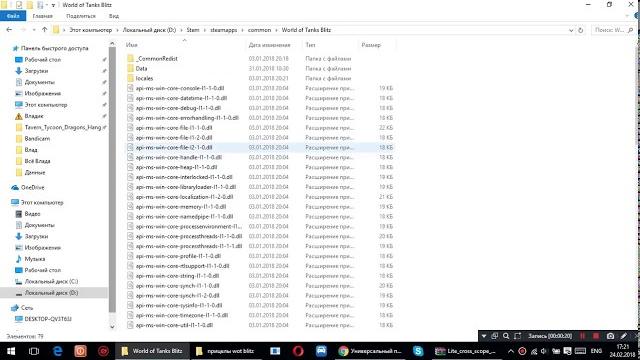This screenshot has width=640, height=360.
Task: Refresh the current folder view
Action: coord(580,30)
